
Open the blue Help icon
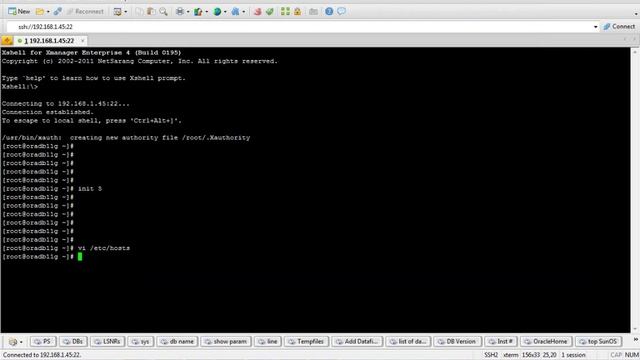coord(329,11)
